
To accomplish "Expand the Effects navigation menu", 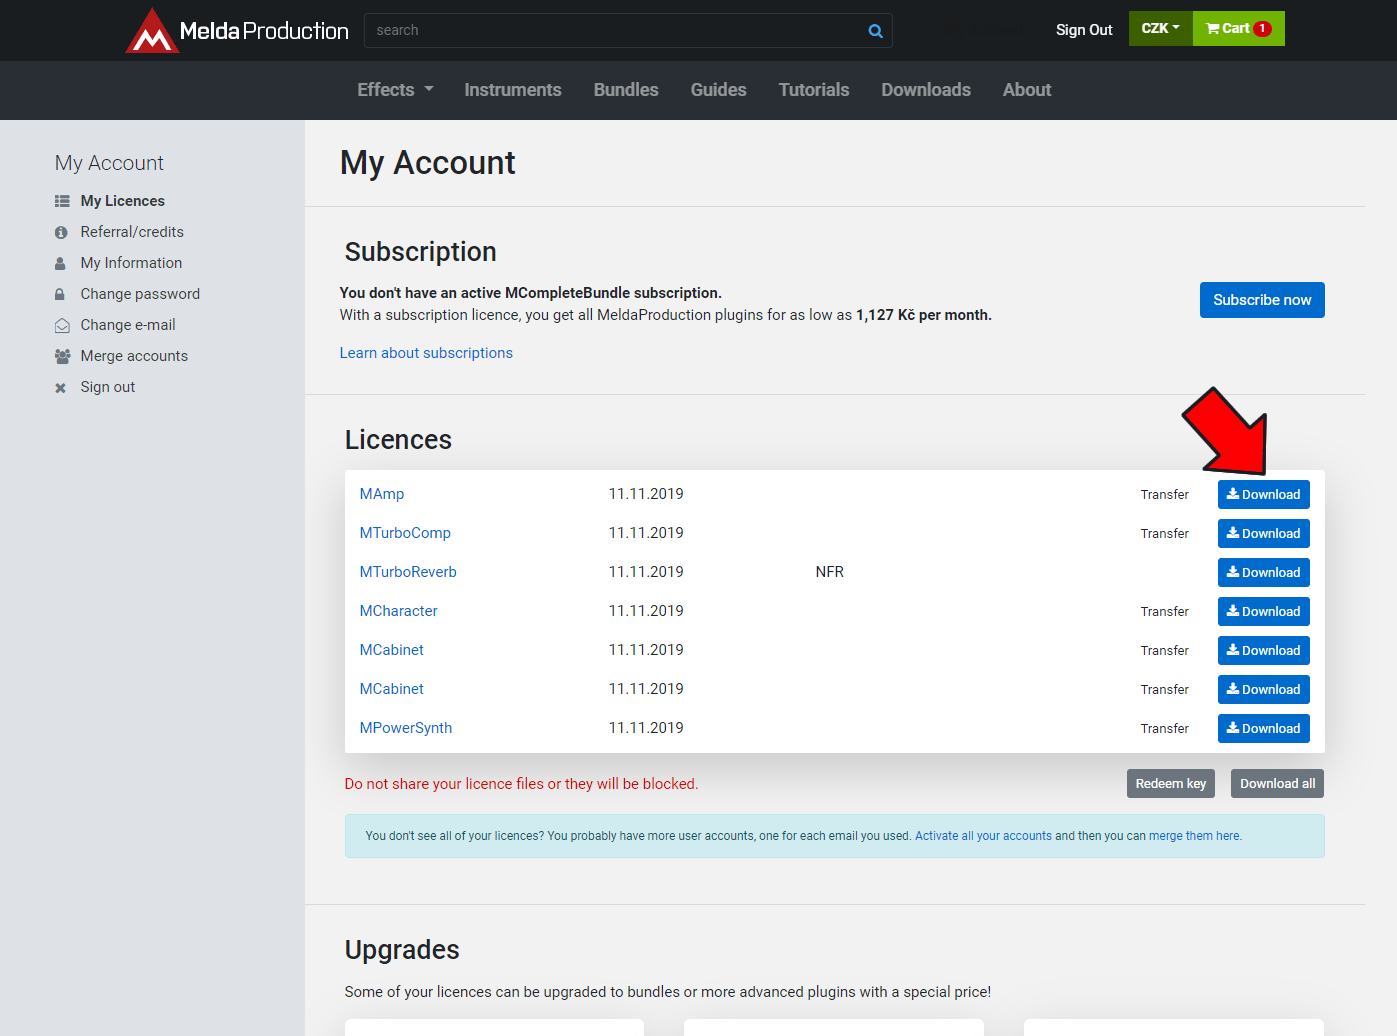I will [395, 90].
